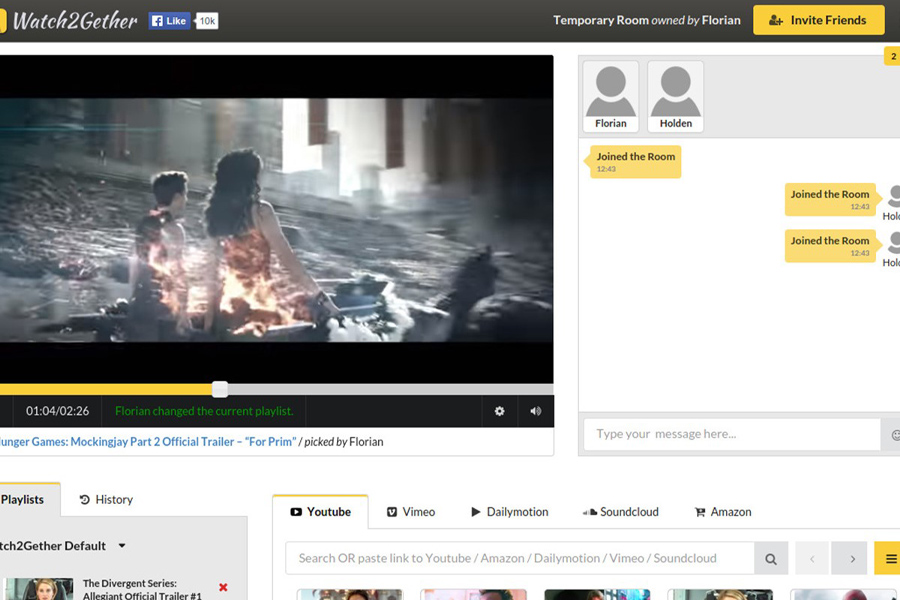The height and width of the screenshot is (600, 900).
Task: Mute video with the speaker icon
Action: [536, 411]
